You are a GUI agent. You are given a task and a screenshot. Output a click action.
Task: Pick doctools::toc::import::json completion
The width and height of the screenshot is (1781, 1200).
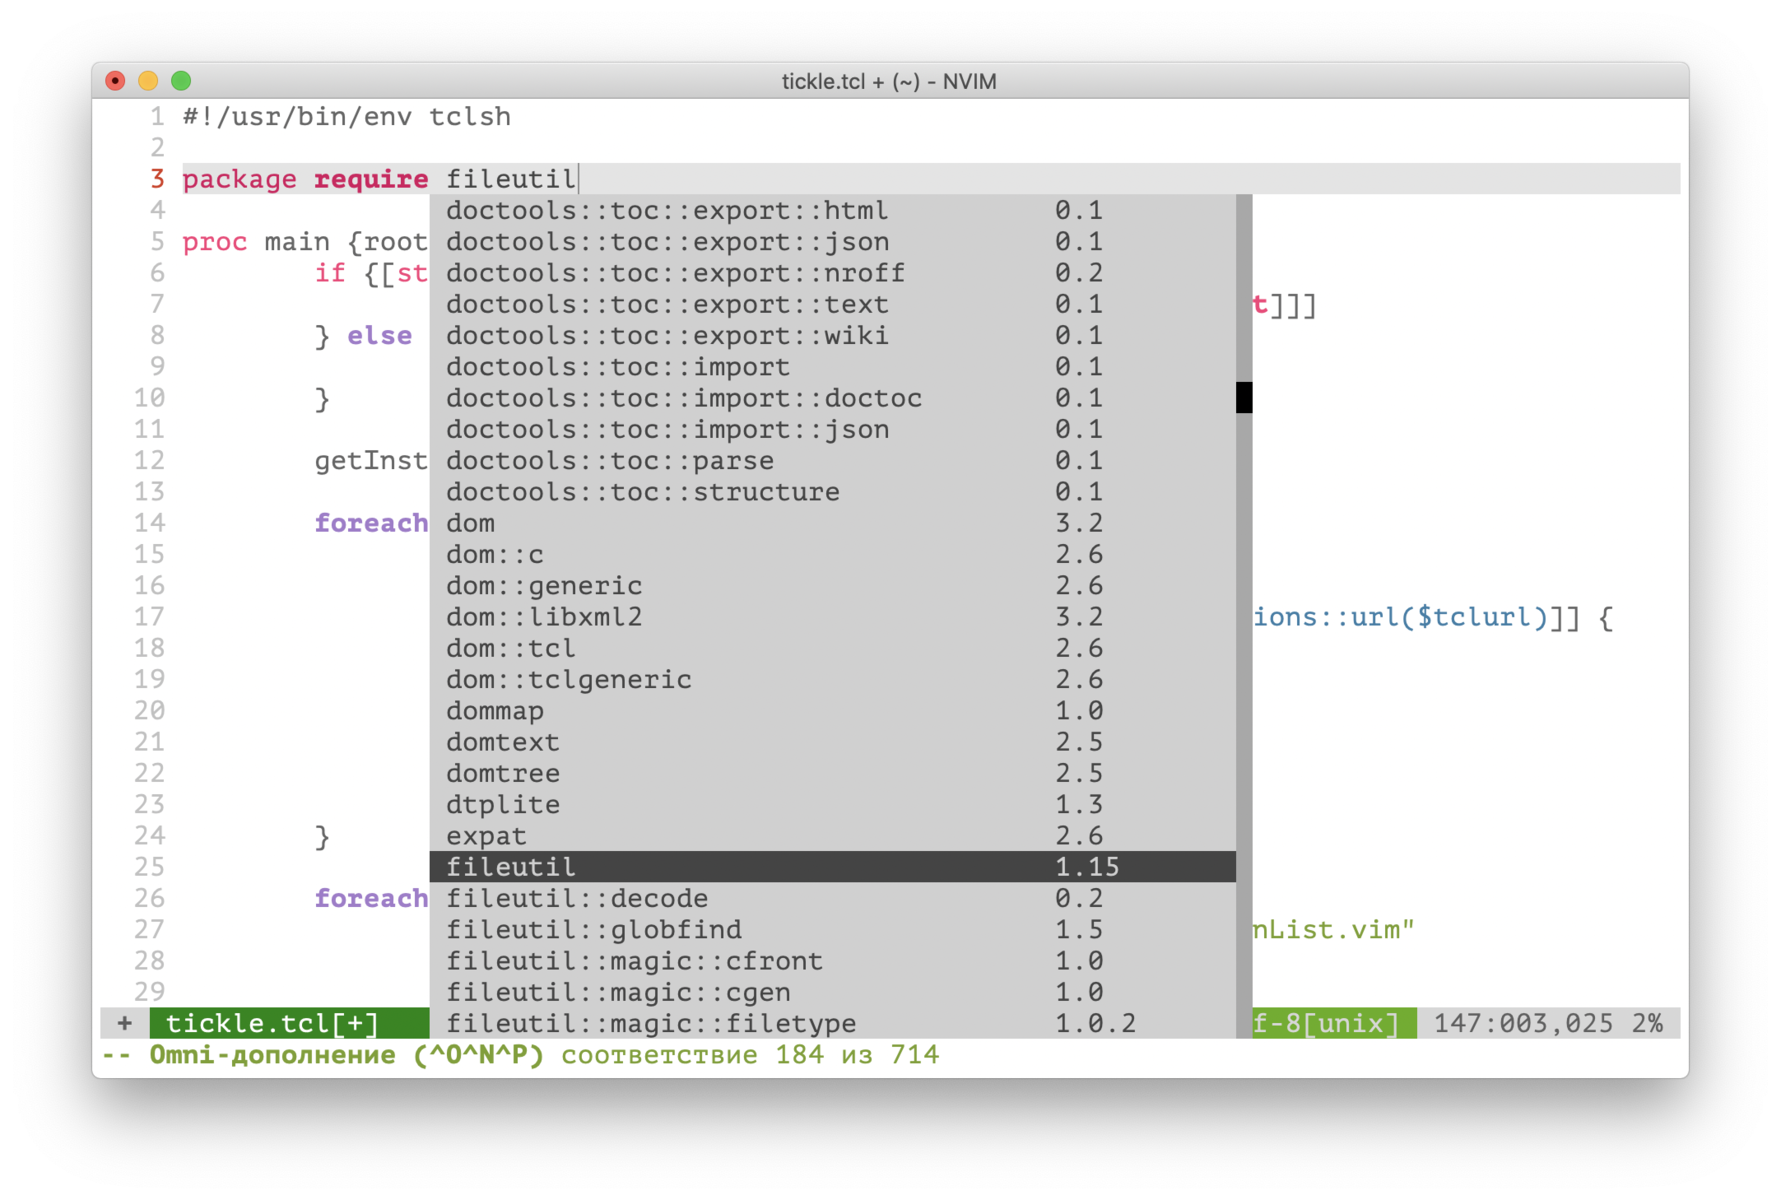tap(833, 429)
